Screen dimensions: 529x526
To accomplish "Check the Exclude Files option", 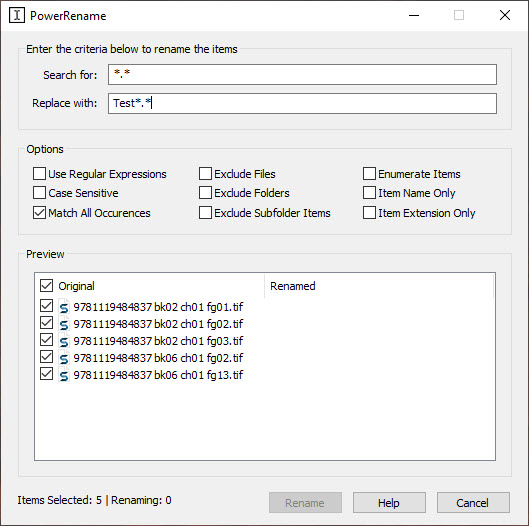I will tap(205, 174).
